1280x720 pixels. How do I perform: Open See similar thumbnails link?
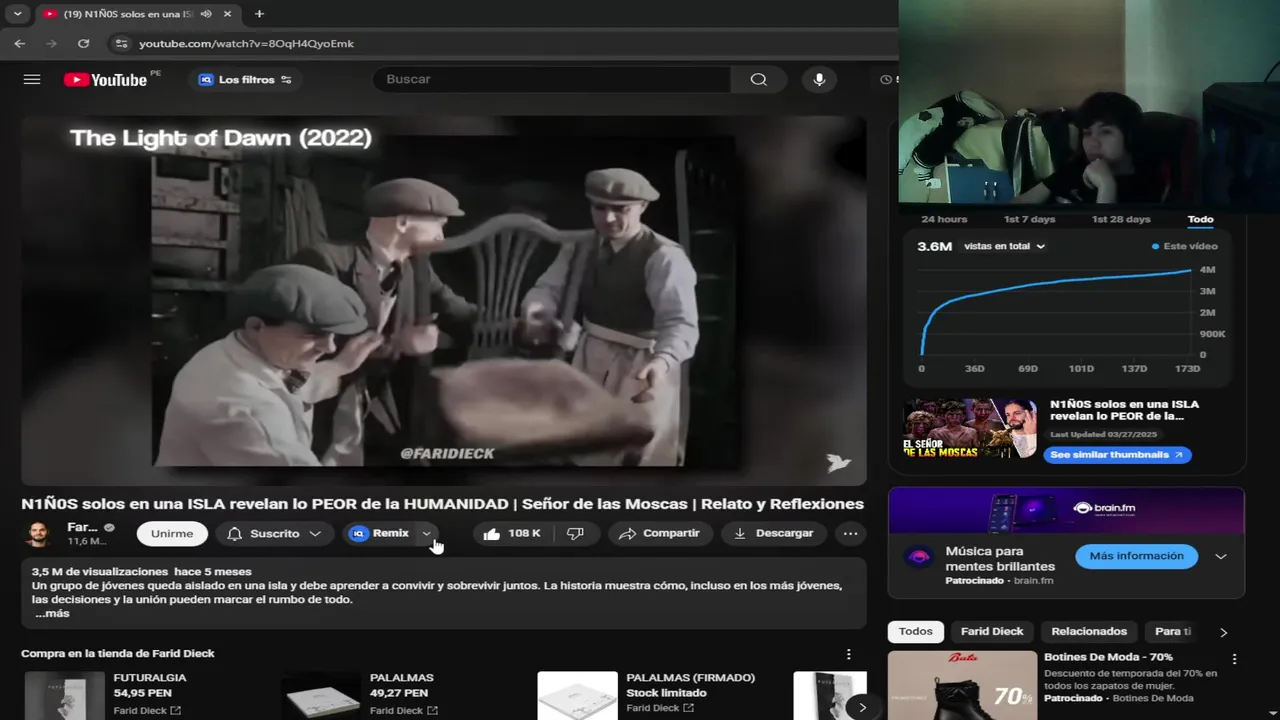pos(1117,454)
